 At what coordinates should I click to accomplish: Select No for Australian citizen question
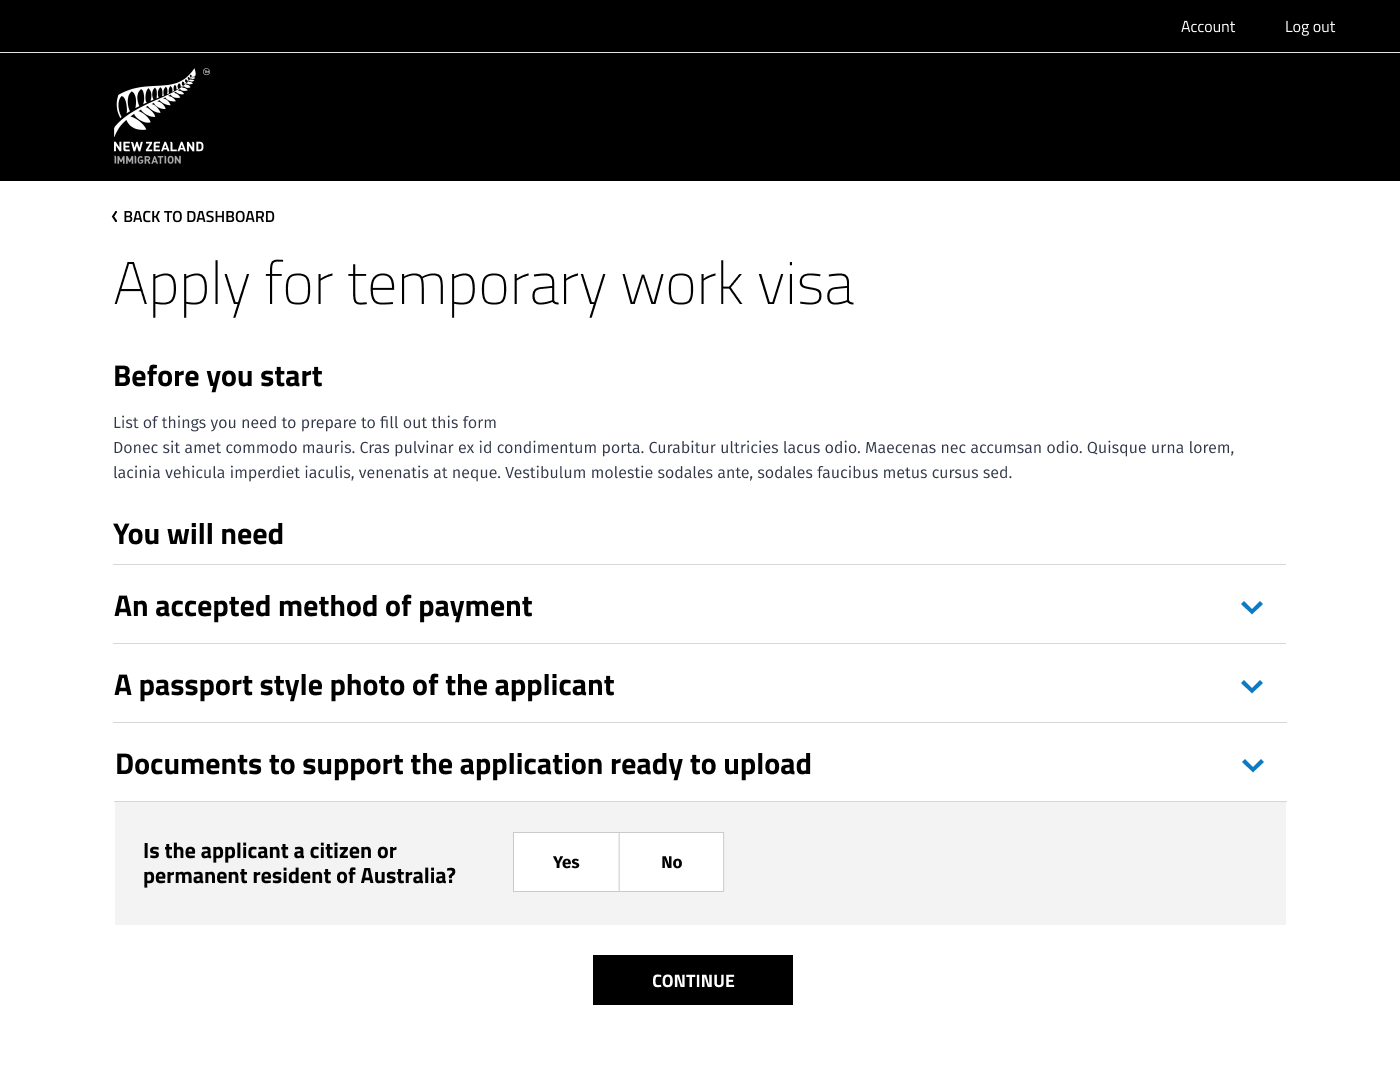tap(671, 862)
